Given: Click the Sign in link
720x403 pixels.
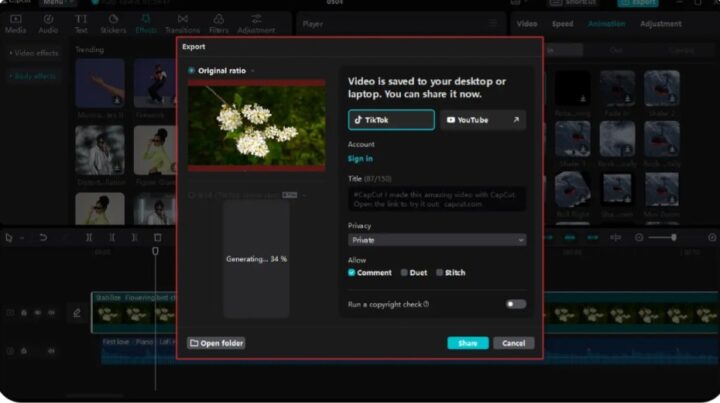Looking at the screenshot, I should (x=360, y=159).
